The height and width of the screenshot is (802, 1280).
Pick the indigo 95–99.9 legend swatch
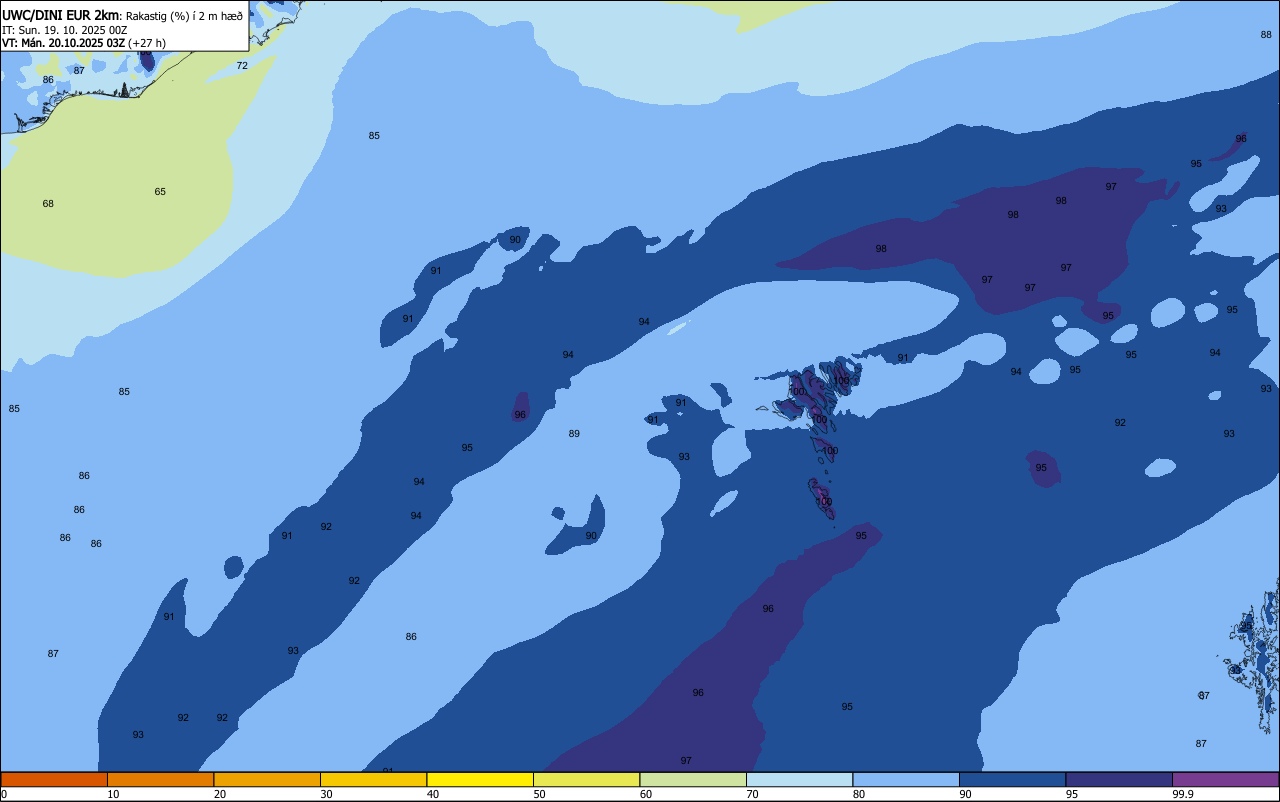1119,779
